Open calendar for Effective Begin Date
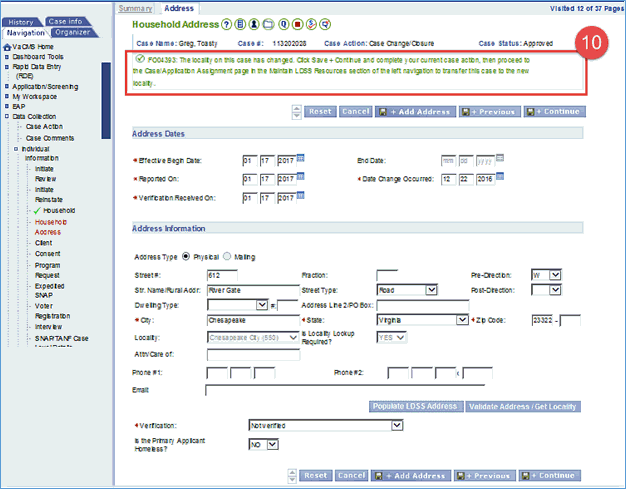 (301, 158)
